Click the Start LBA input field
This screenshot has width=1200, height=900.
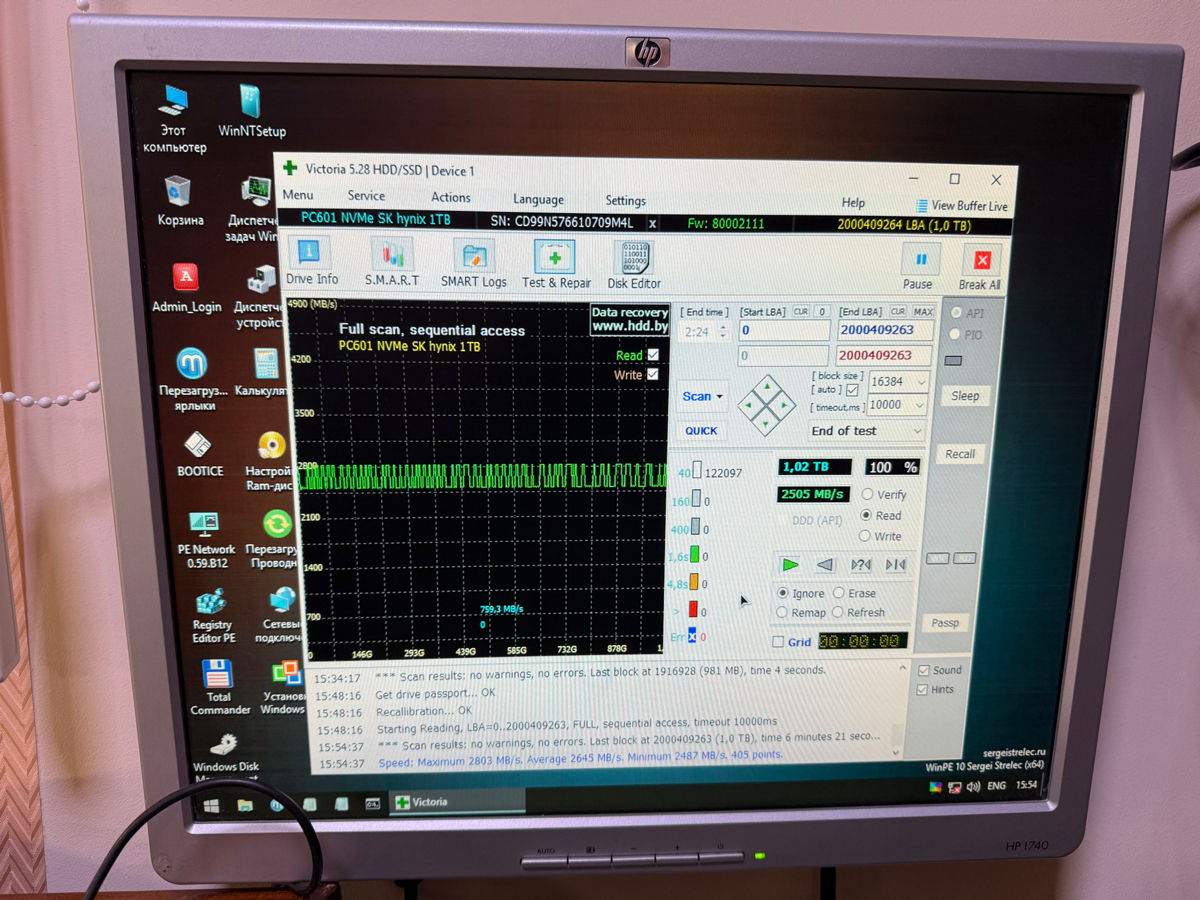click(x=784, y=331)
